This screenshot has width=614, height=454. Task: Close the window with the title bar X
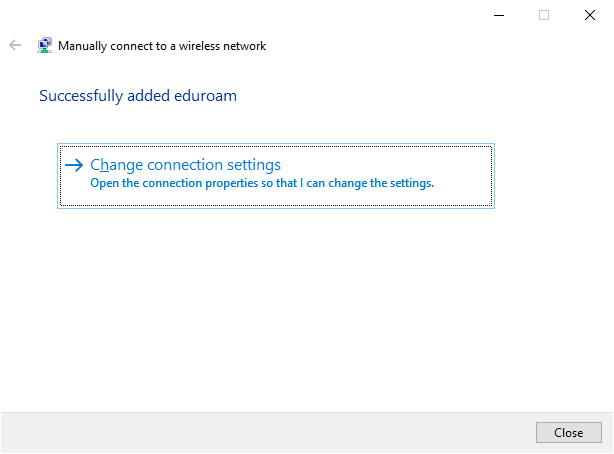click(x=590, y=15)
